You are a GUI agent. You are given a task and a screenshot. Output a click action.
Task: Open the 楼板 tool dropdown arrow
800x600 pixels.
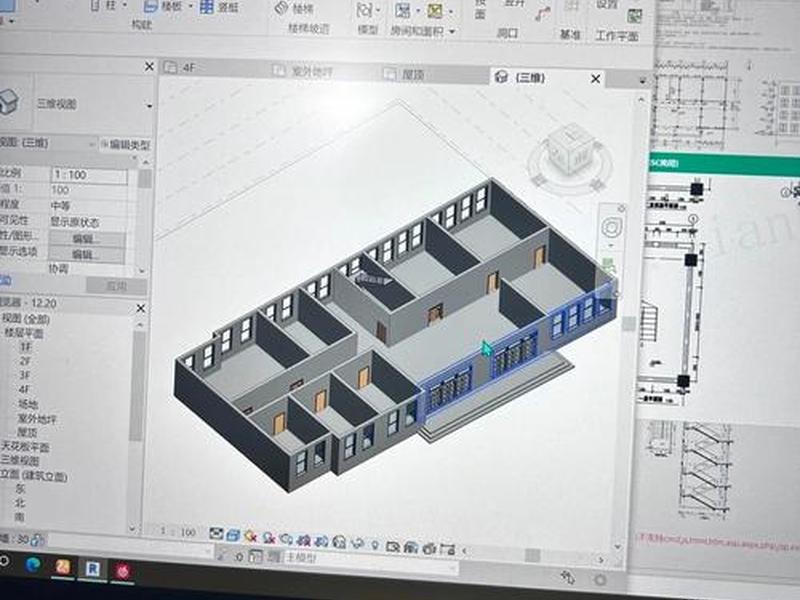[x=191, y=7]
